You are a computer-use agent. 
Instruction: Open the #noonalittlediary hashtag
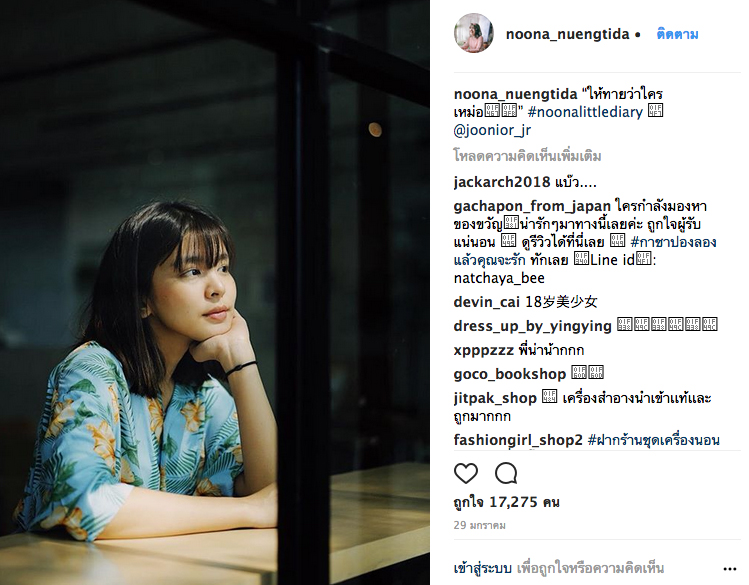click(x=585, y=112)
